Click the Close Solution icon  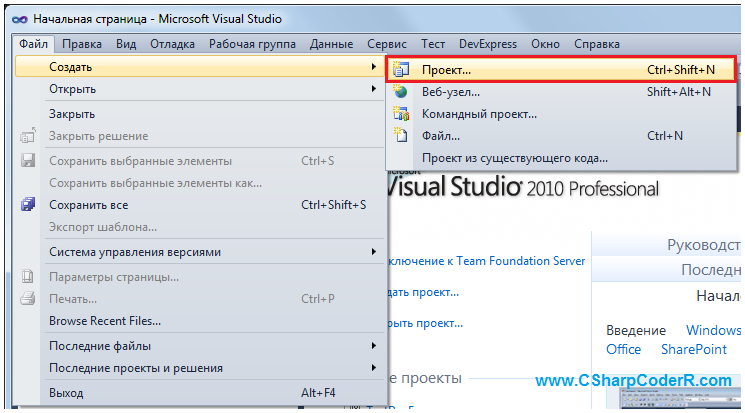click(x=28, y=136)
